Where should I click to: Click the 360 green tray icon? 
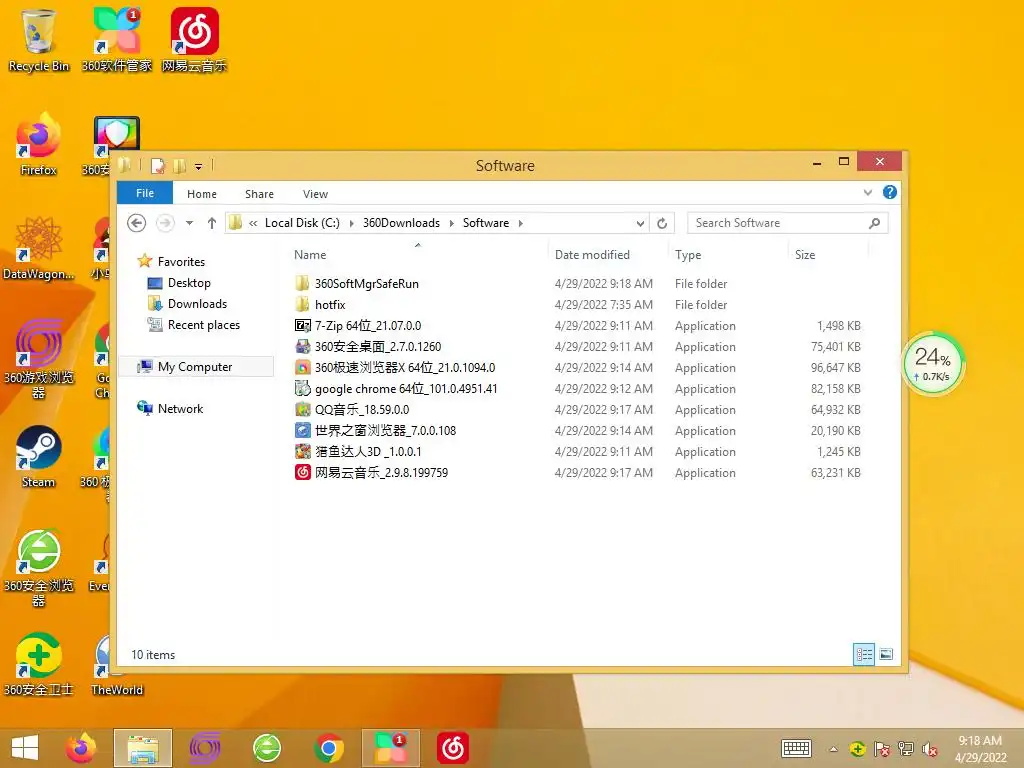pos(857,749)
